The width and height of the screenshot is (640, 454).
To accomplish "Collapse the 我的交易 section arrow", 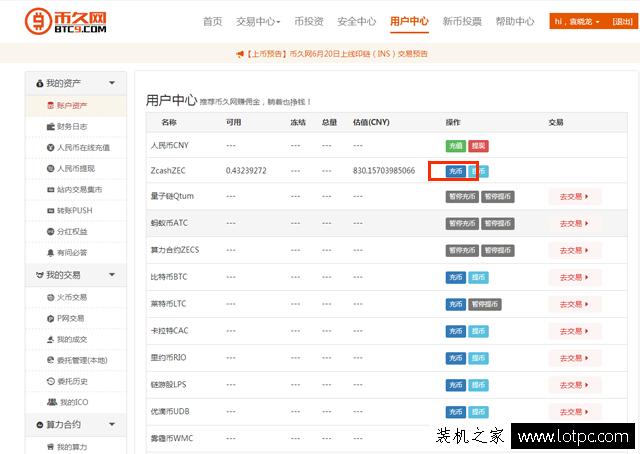I will click(x=112, y=275).
